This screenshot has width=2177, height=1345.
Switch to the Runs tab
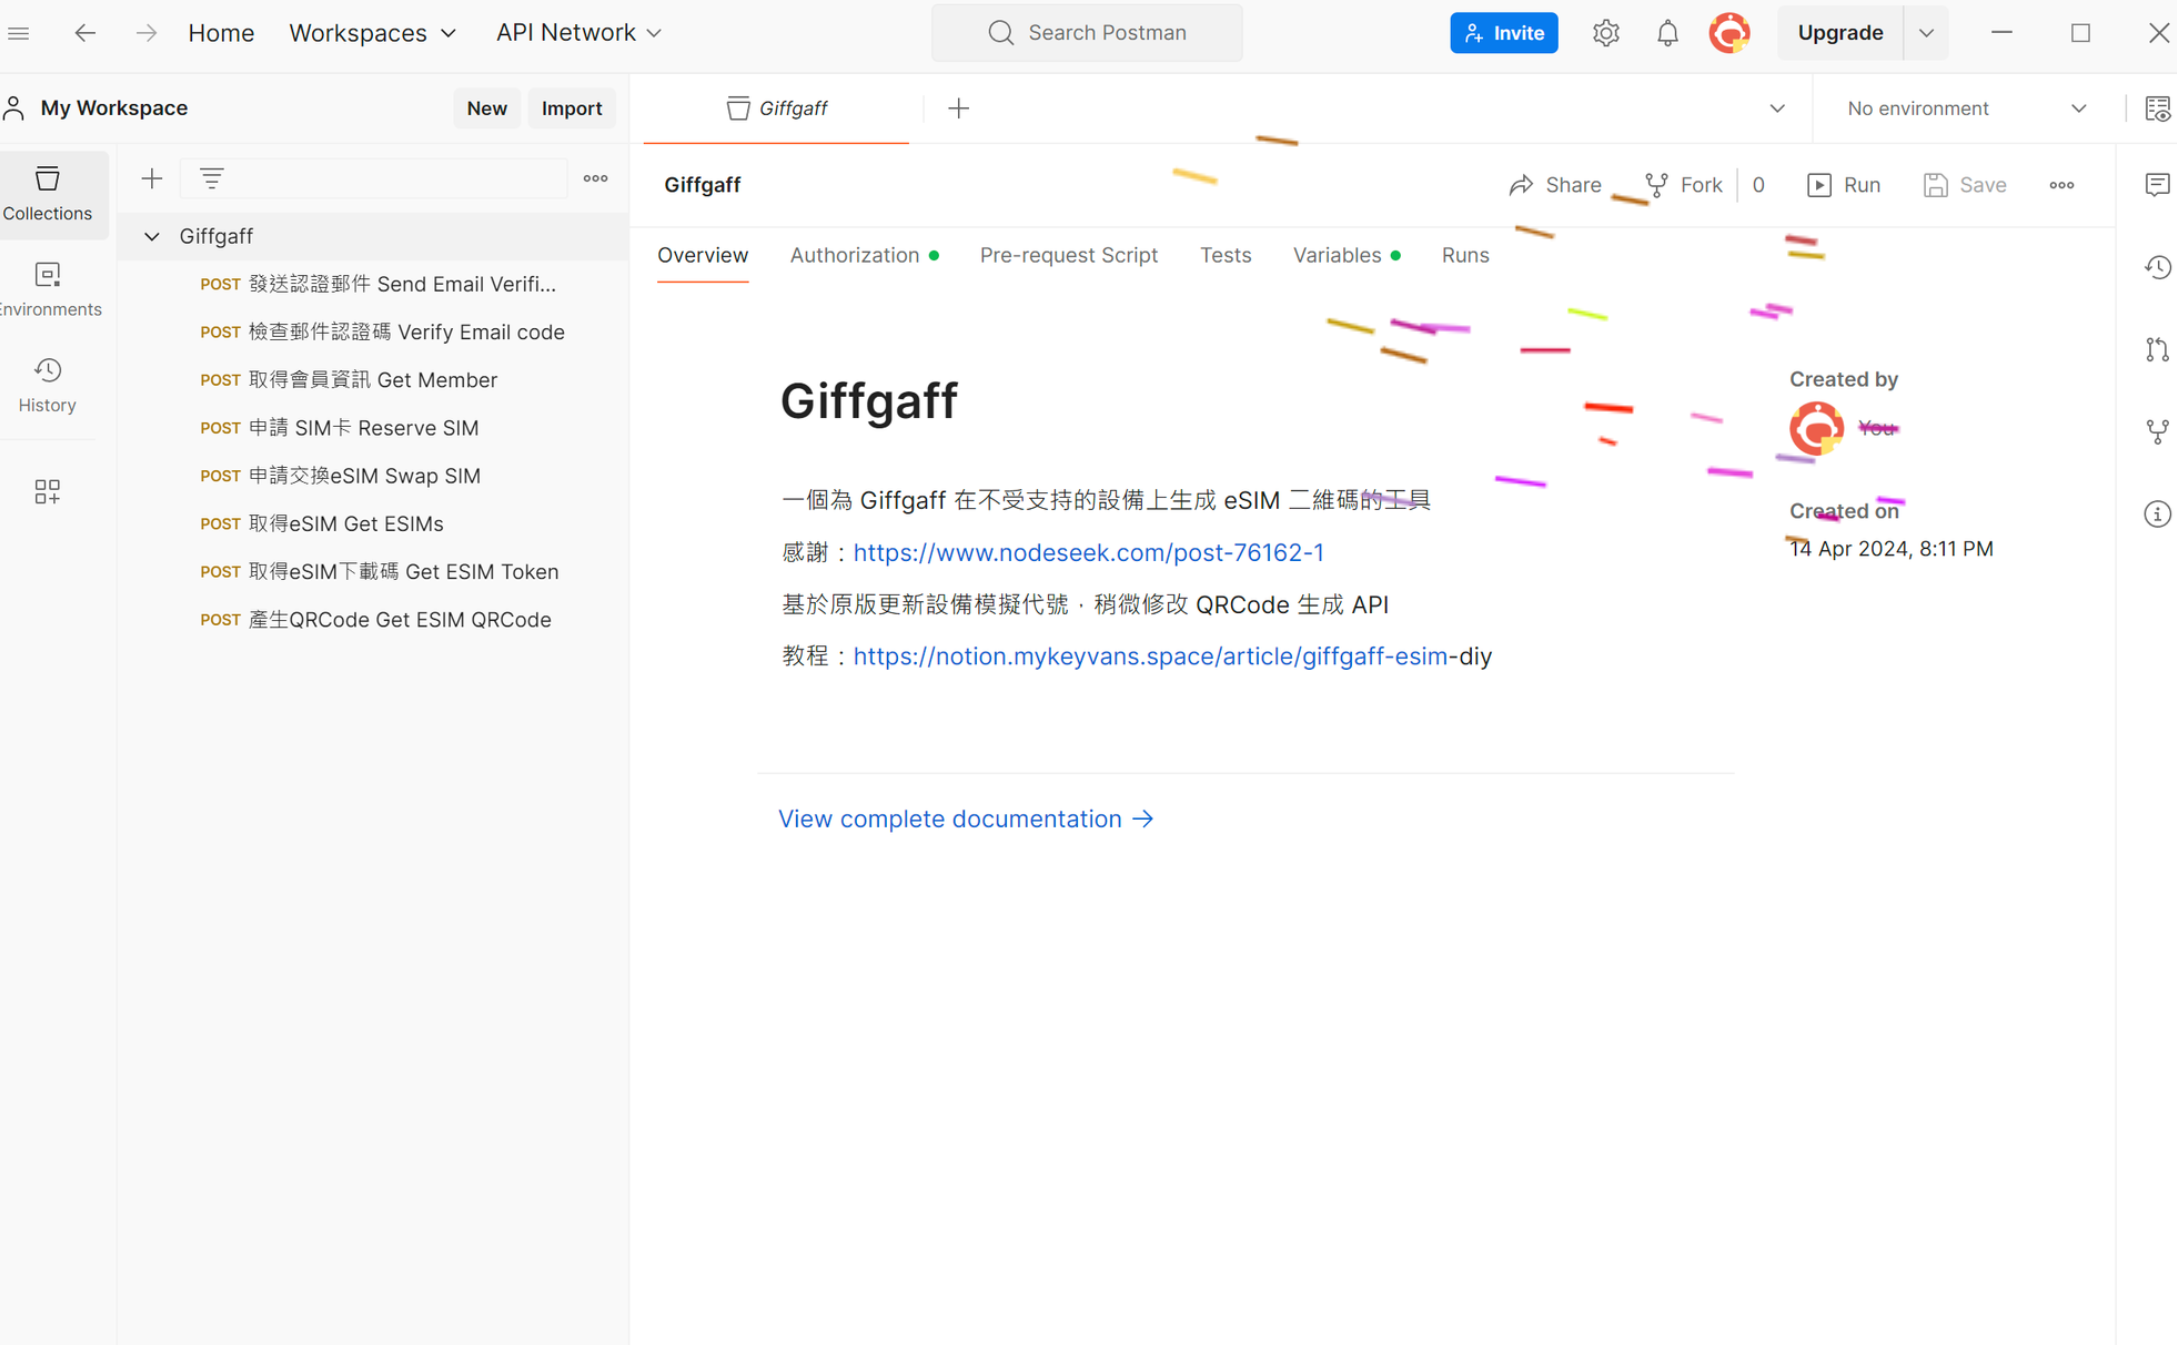[x=1465, y=255]
